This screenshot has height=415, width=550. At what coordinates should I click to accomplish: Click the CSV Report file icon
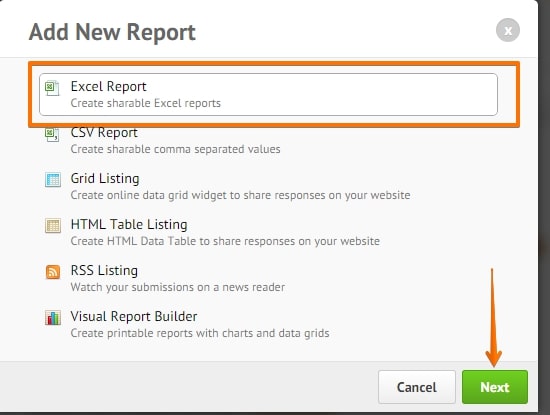[52, 134]
